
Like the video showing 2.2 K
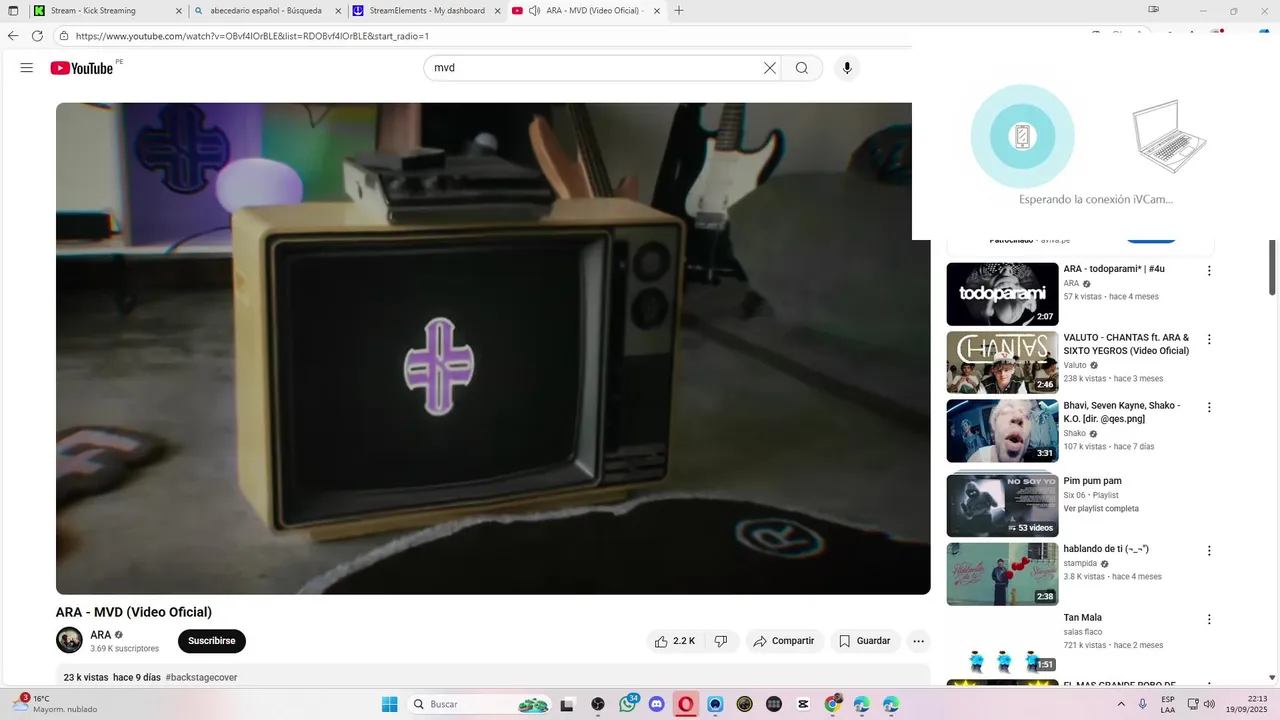coord(675,641)
